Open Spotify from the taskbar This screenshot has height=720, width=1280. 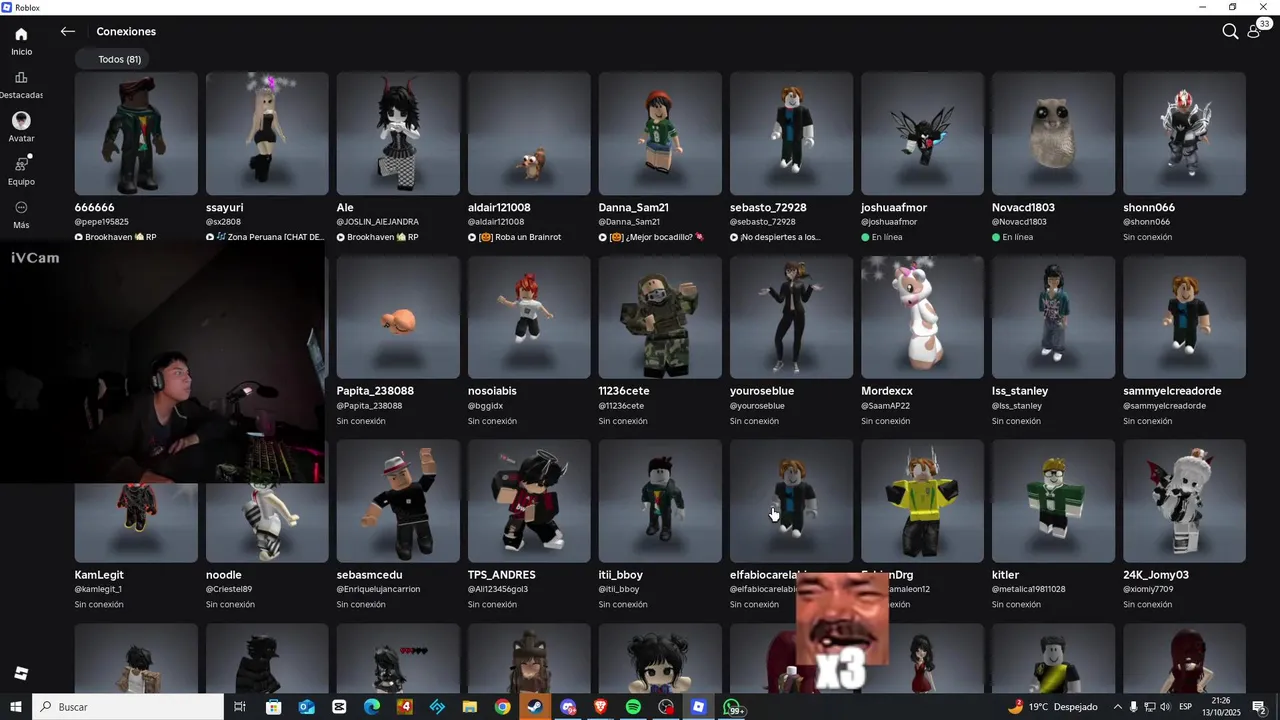pos(633,707)
